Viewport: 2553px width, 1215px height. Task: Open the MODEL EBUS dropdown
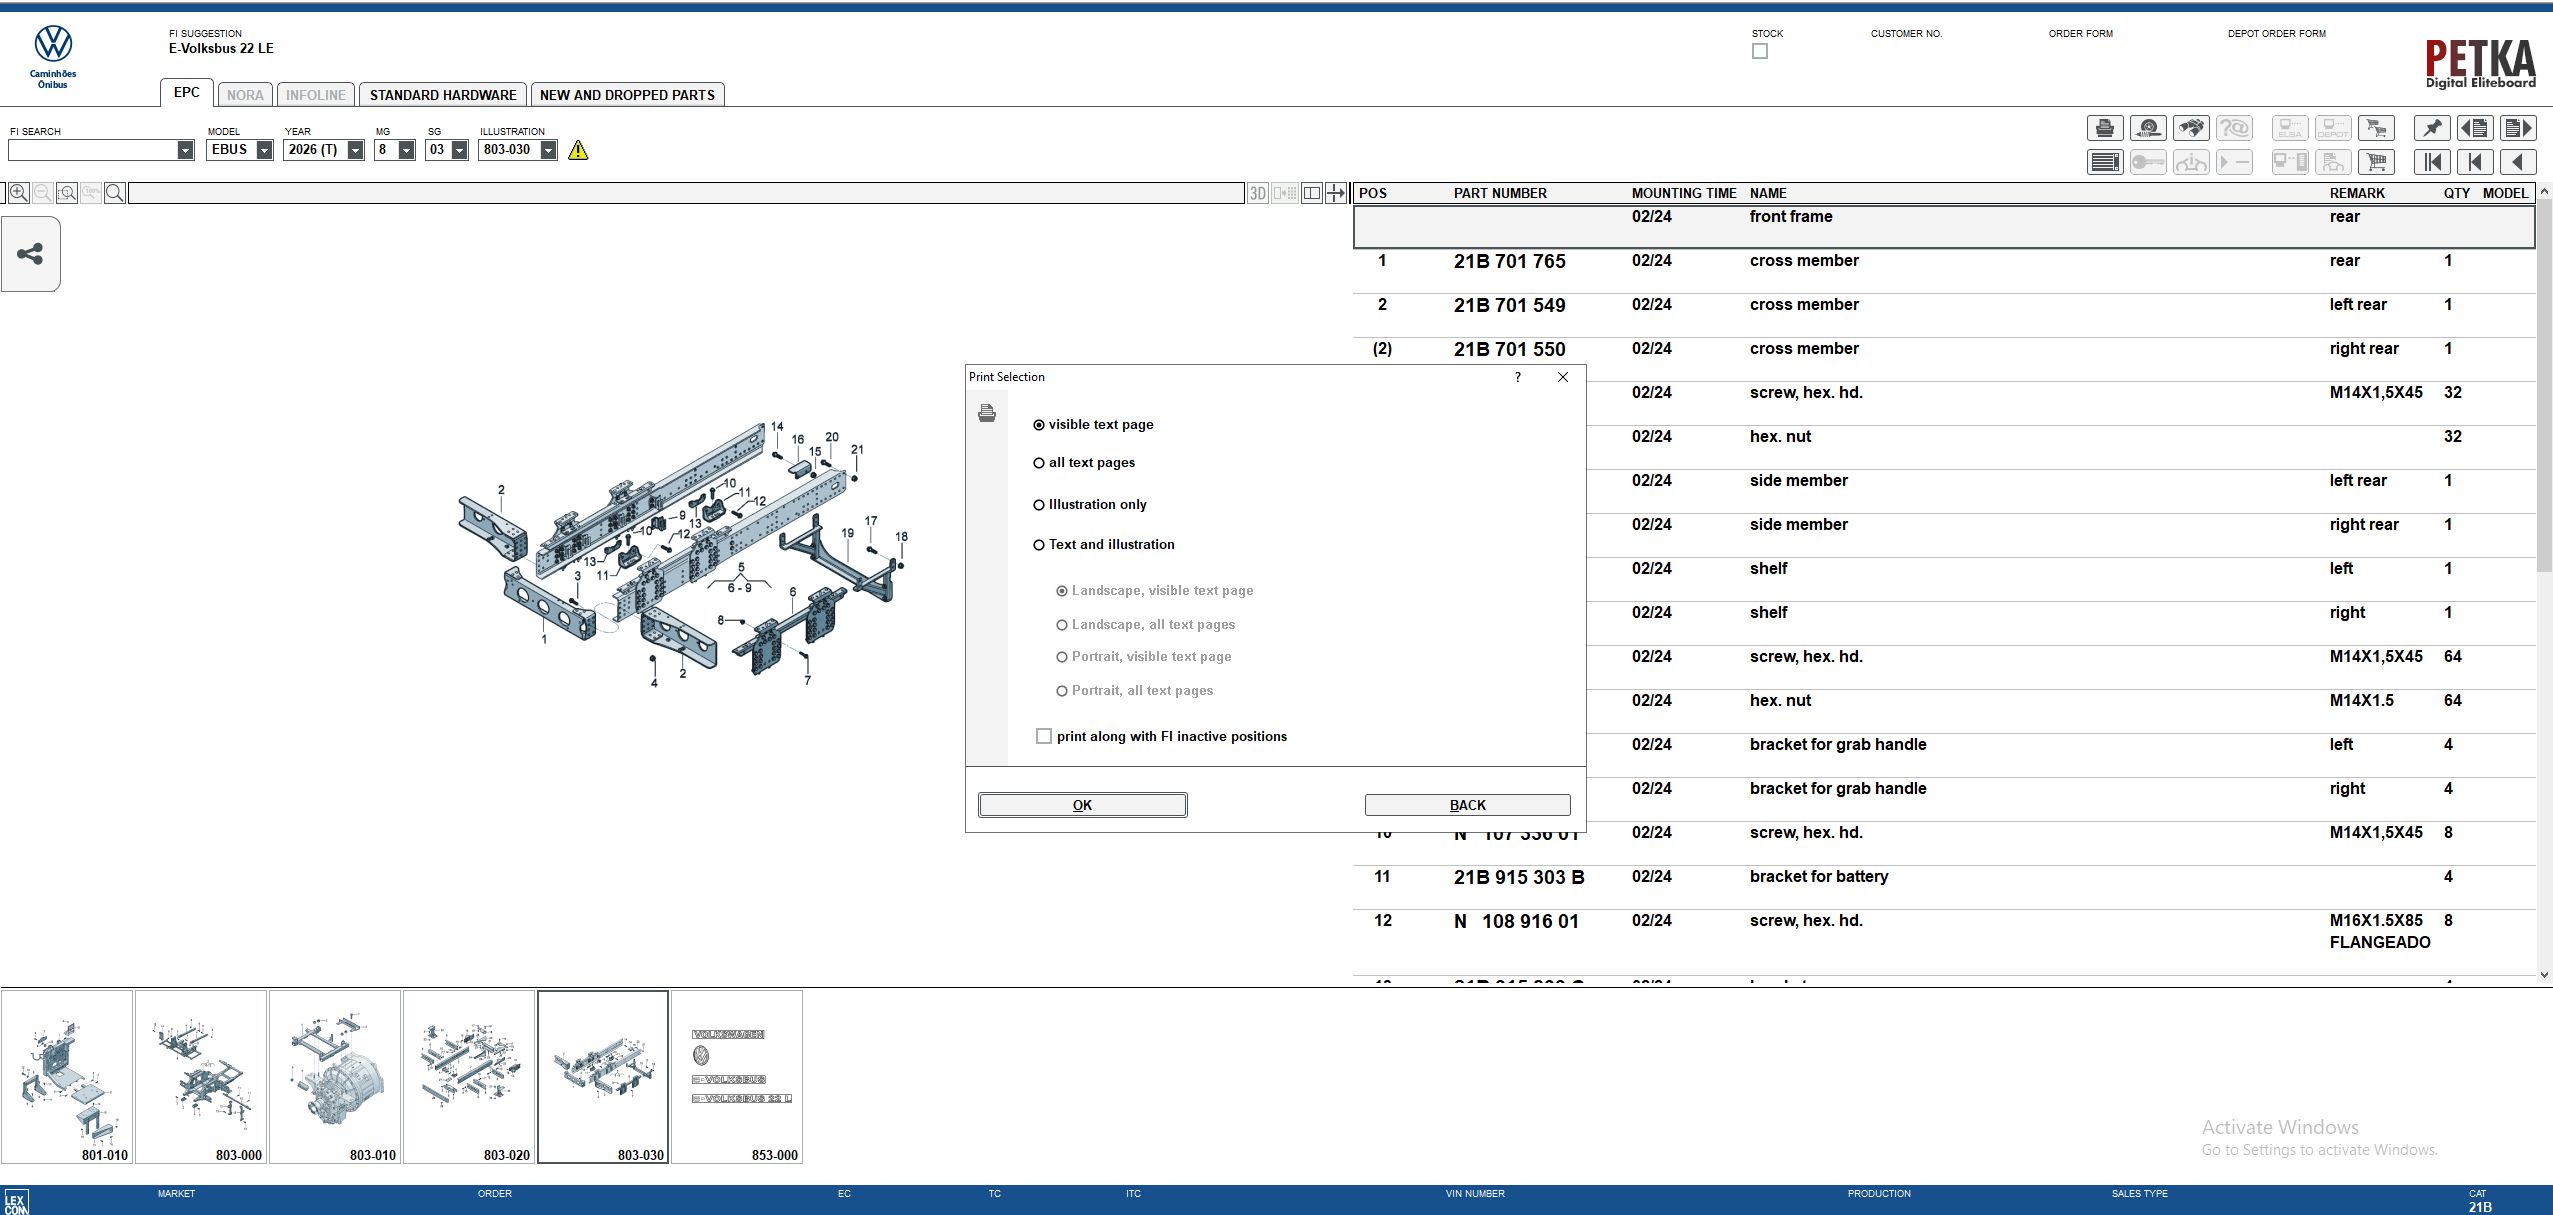(264, 150)
